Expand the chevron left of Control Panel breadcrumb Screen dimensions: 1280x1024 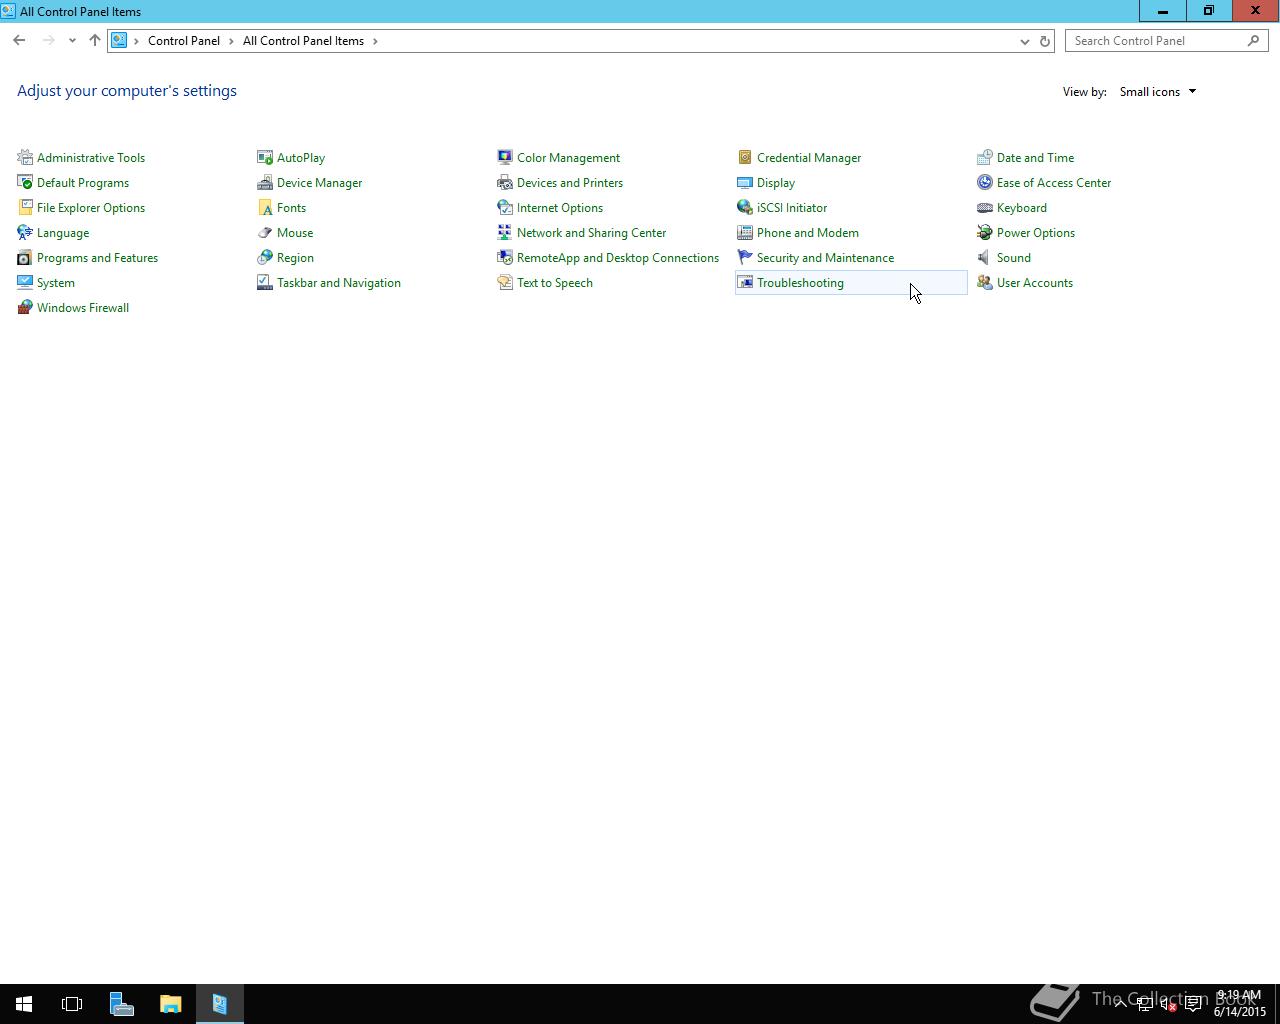(x=137, y=41)
